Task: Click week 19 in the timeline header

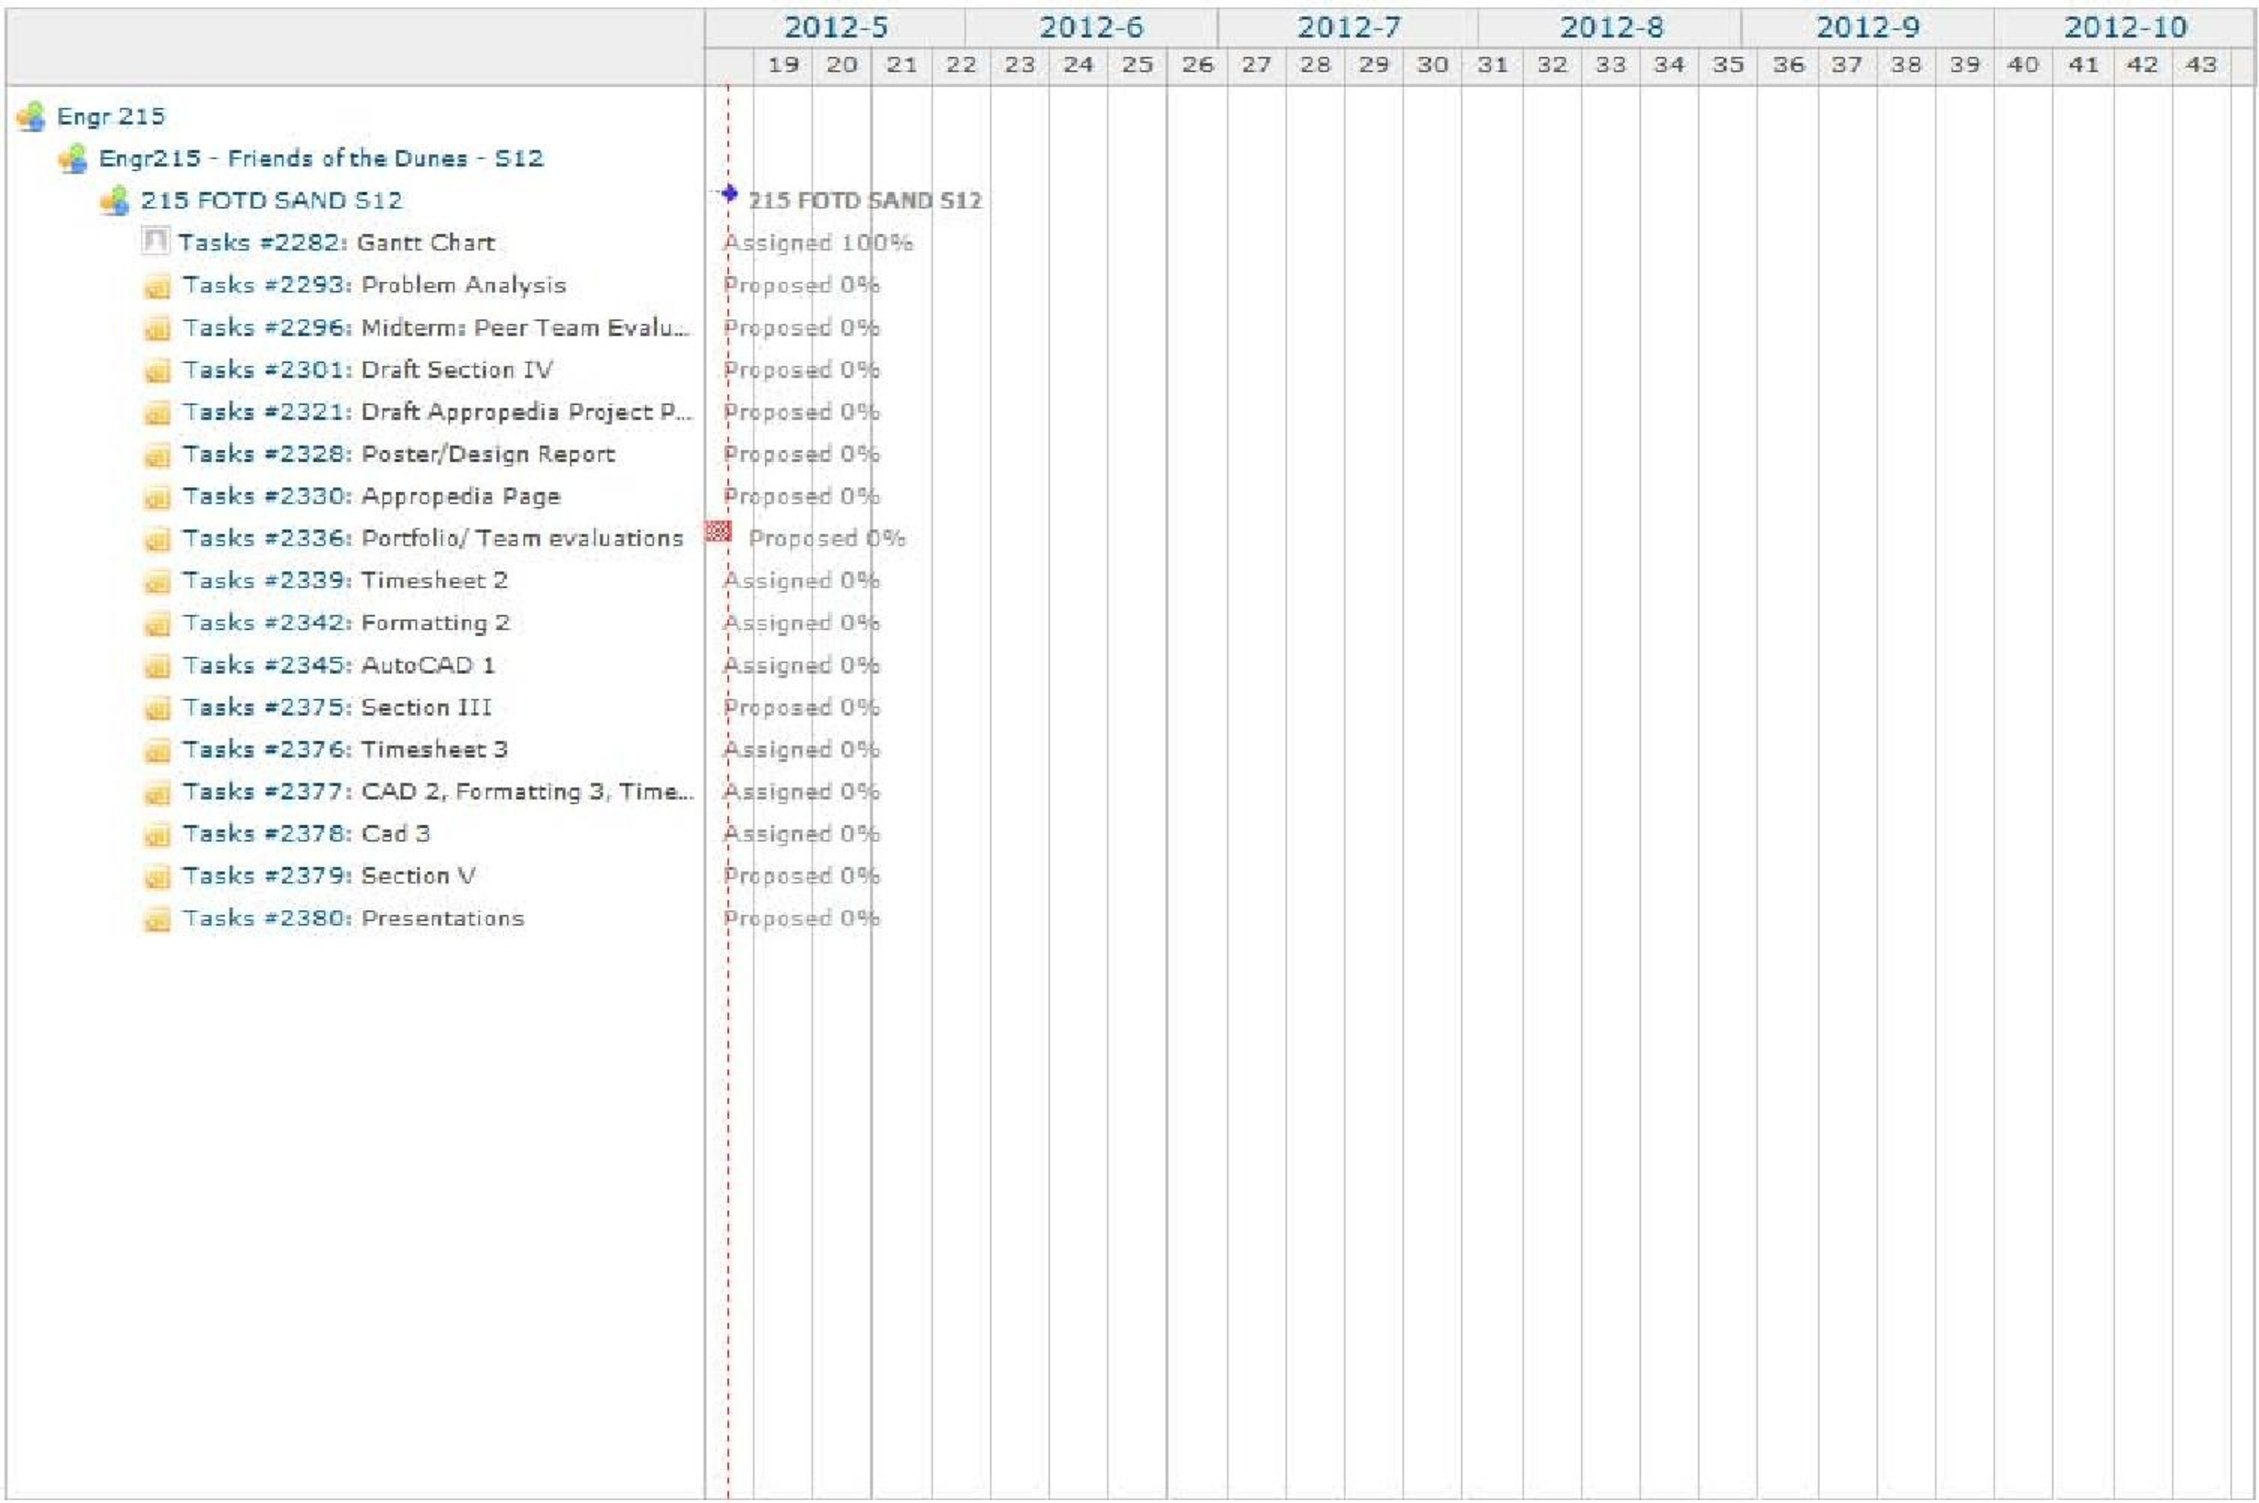Action: coord(783,66)
